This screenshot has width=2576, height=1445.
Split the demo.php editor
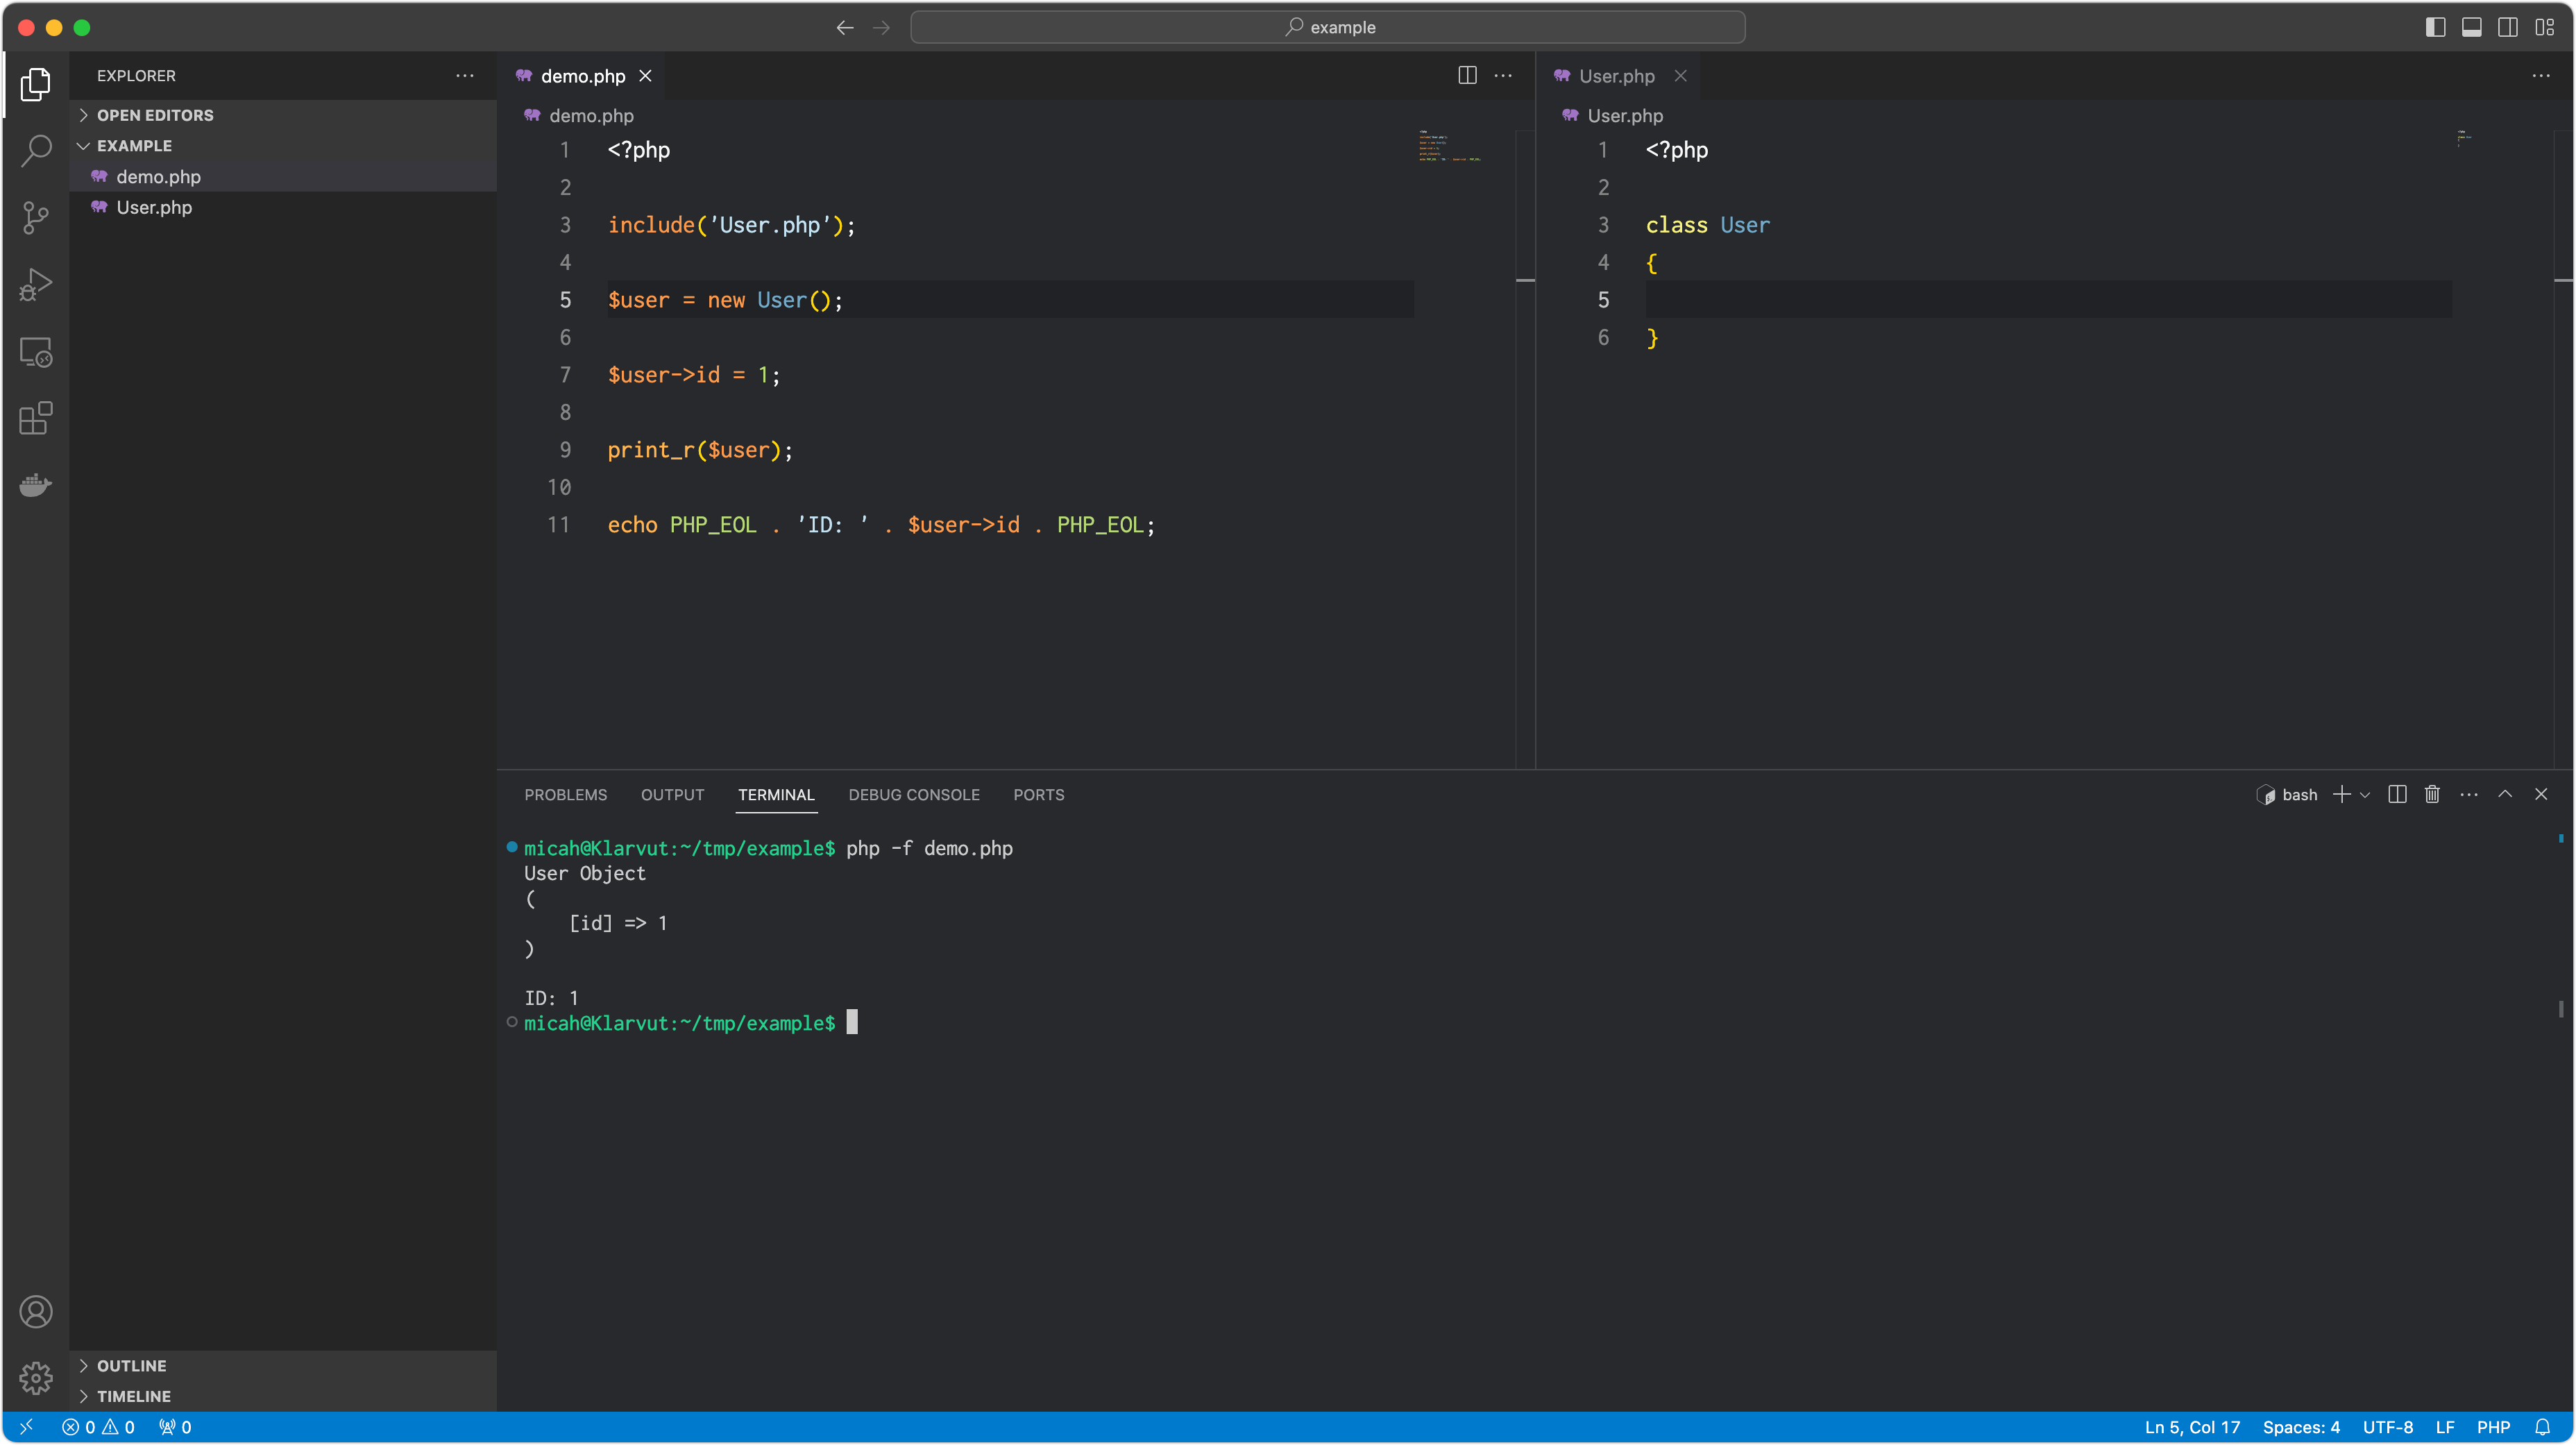(1467, 75)
